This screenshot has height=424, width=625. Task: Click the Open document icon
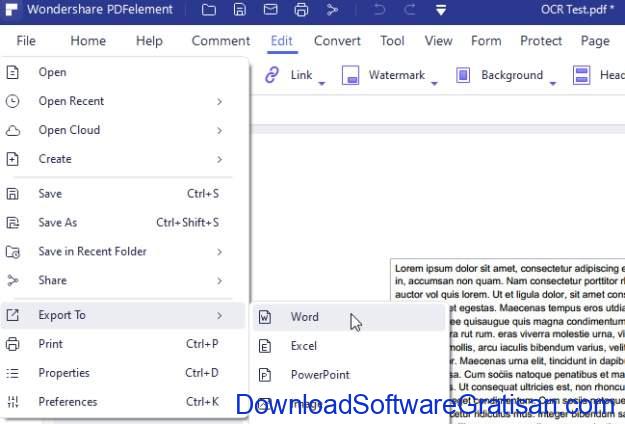(x=13, y=73)
